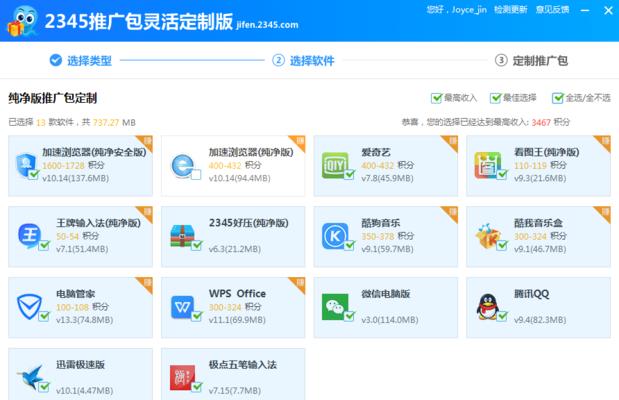Click the 737.27 MB total size text
The image size is (619, 400).
click(x=114, y=122)
